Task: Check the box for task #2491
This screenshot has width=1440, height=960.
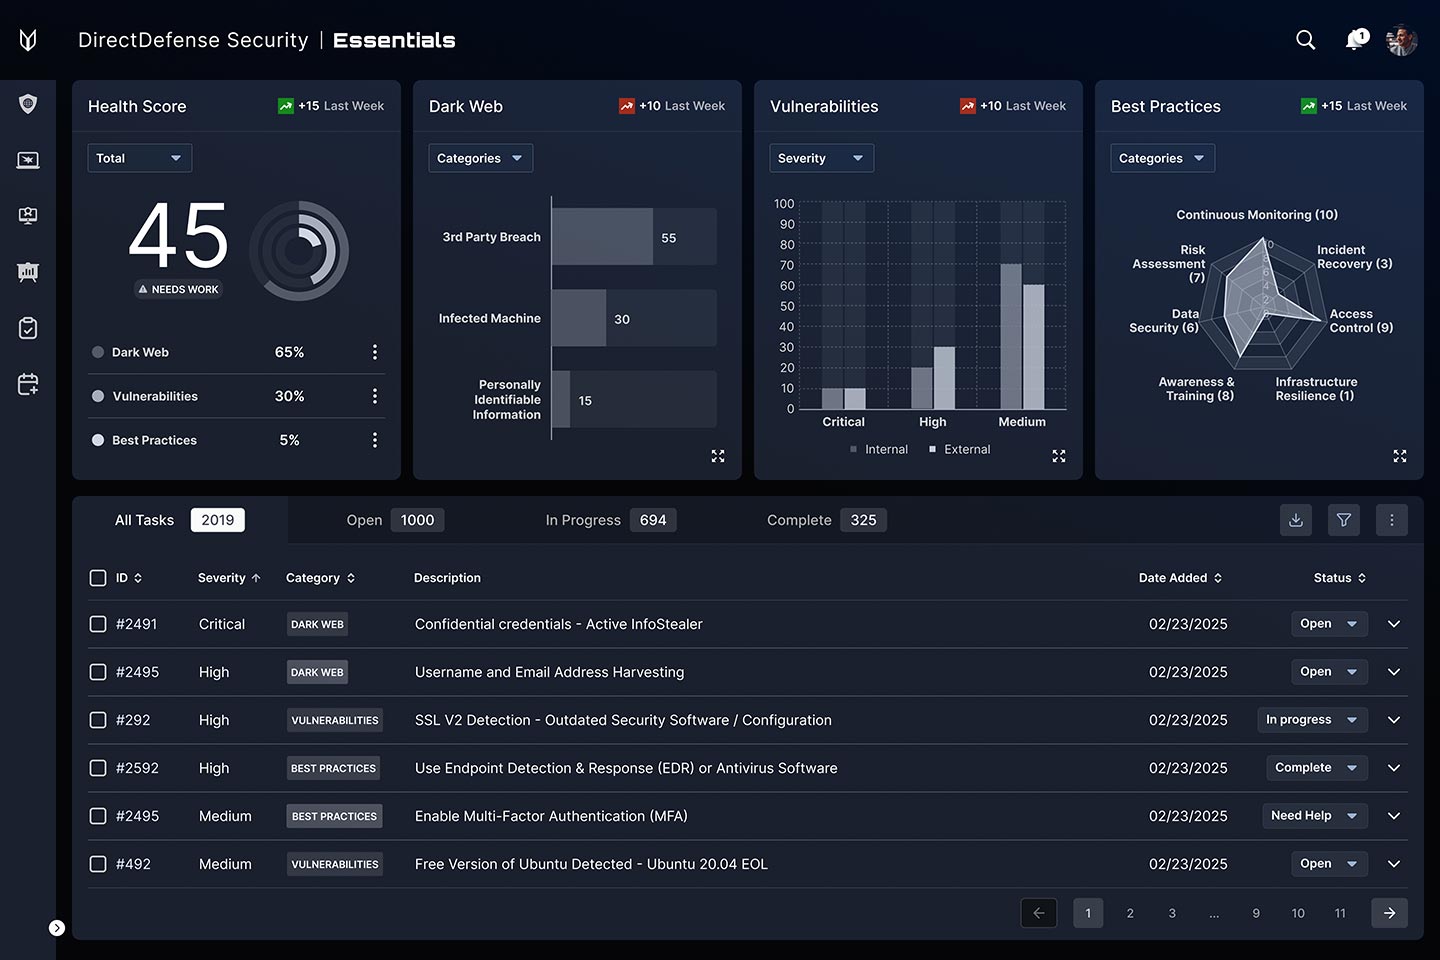Action: (98, 624)
